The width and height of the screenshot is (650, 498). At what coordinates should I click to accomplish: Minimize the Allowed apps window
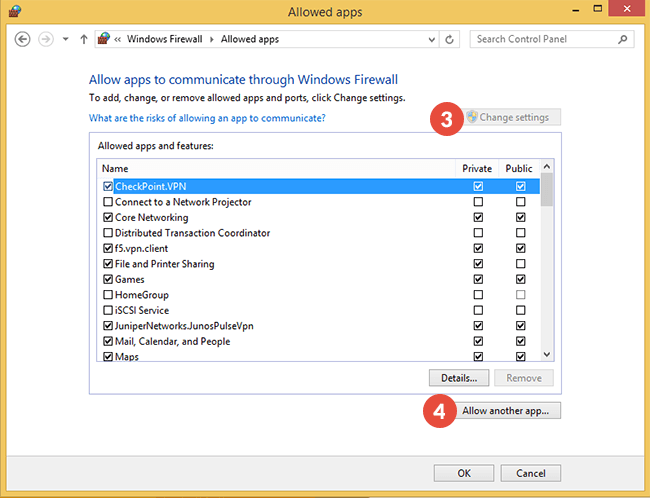pos(575,10)
